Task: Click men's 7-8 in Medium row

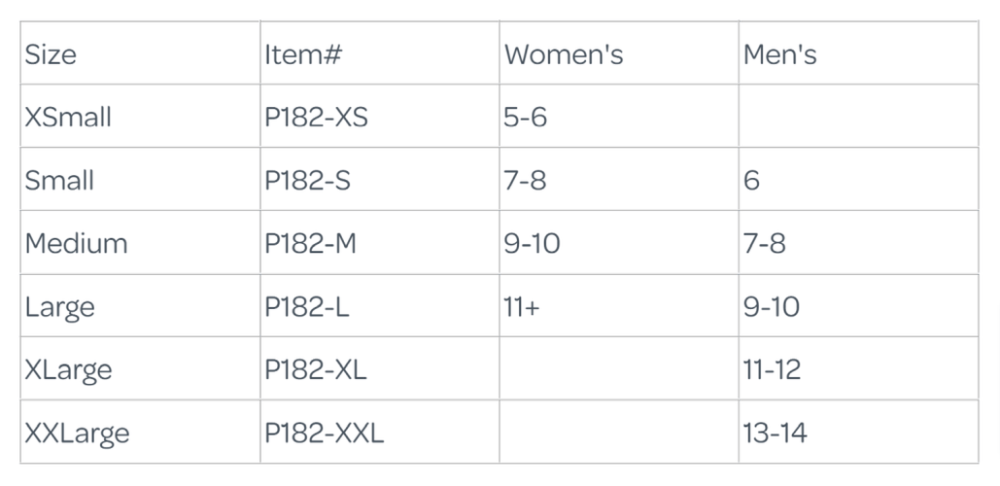Action: pyautogui.click(x=764, y=243)
